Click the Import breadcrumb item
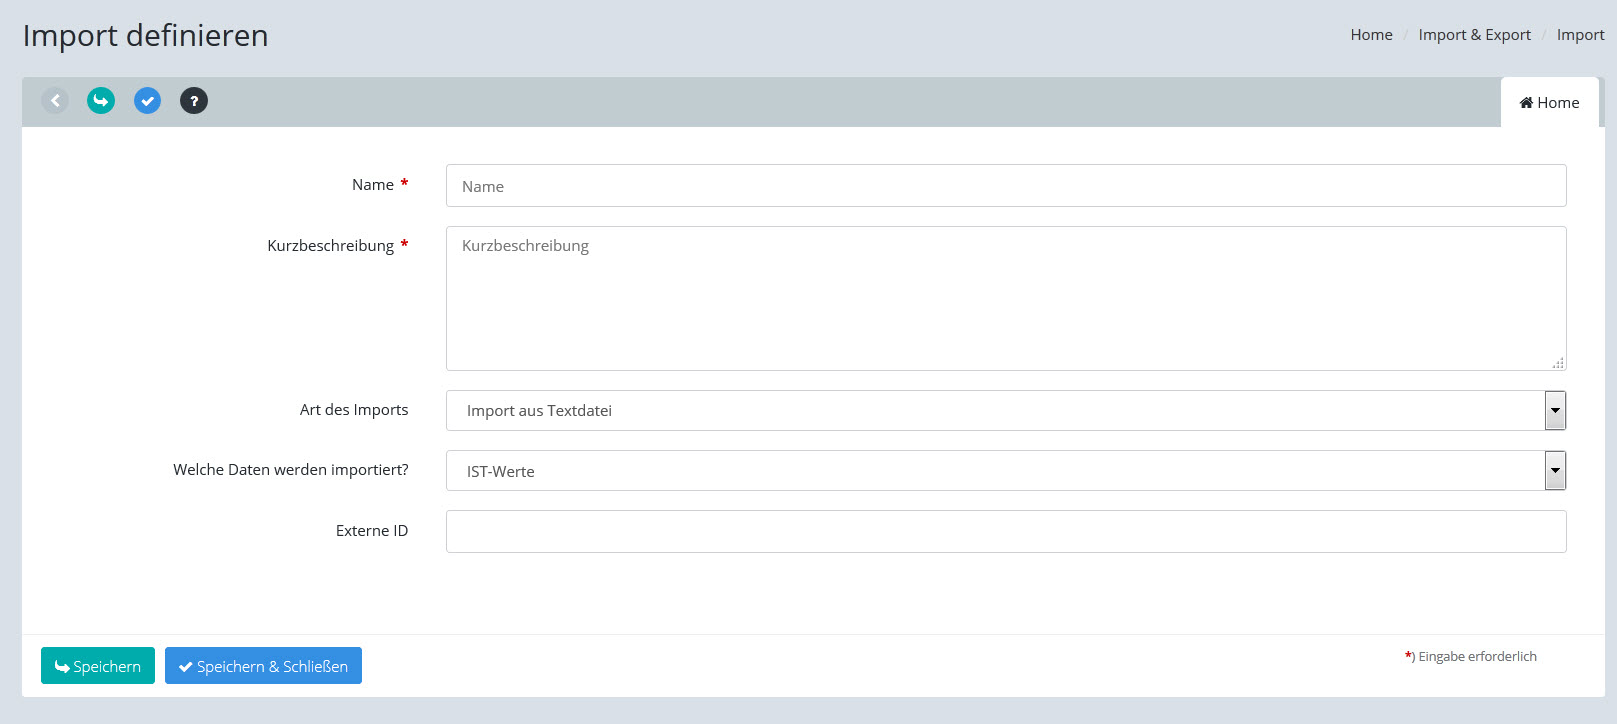1617x724 pixels. click(x=1580, y=35)
